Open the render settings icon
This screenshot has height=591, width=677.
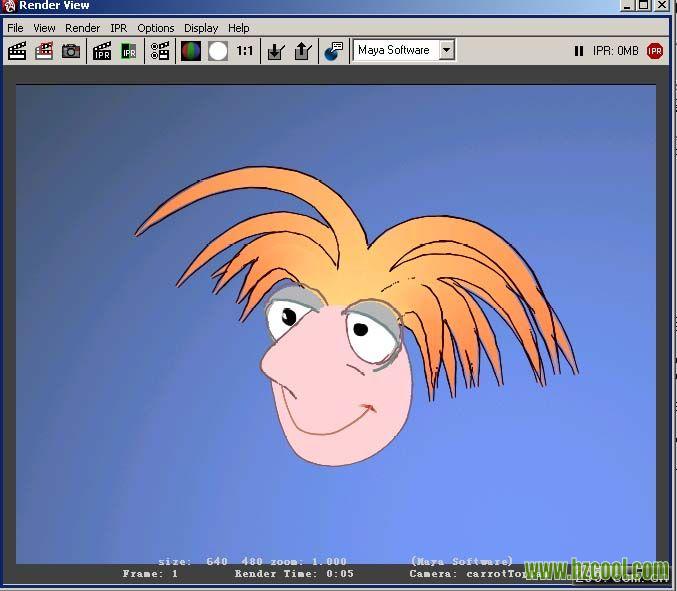click(160, 51)
